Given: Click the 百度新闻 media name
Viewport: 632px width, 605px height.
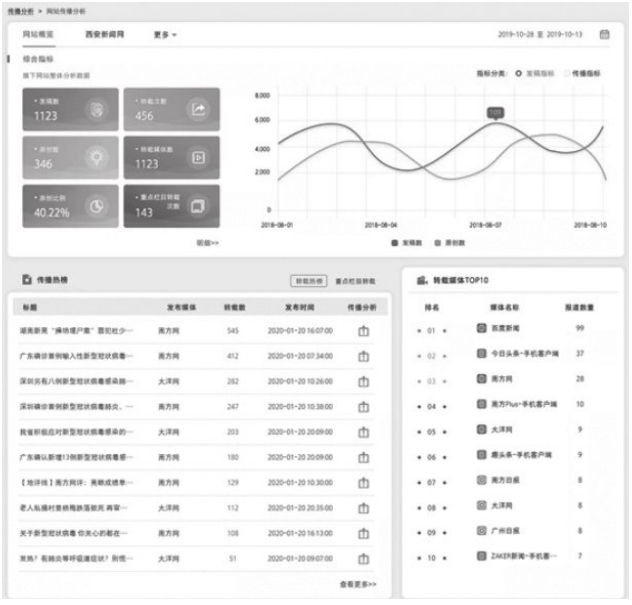Looking at the screenshot, I should pos(505,328).
